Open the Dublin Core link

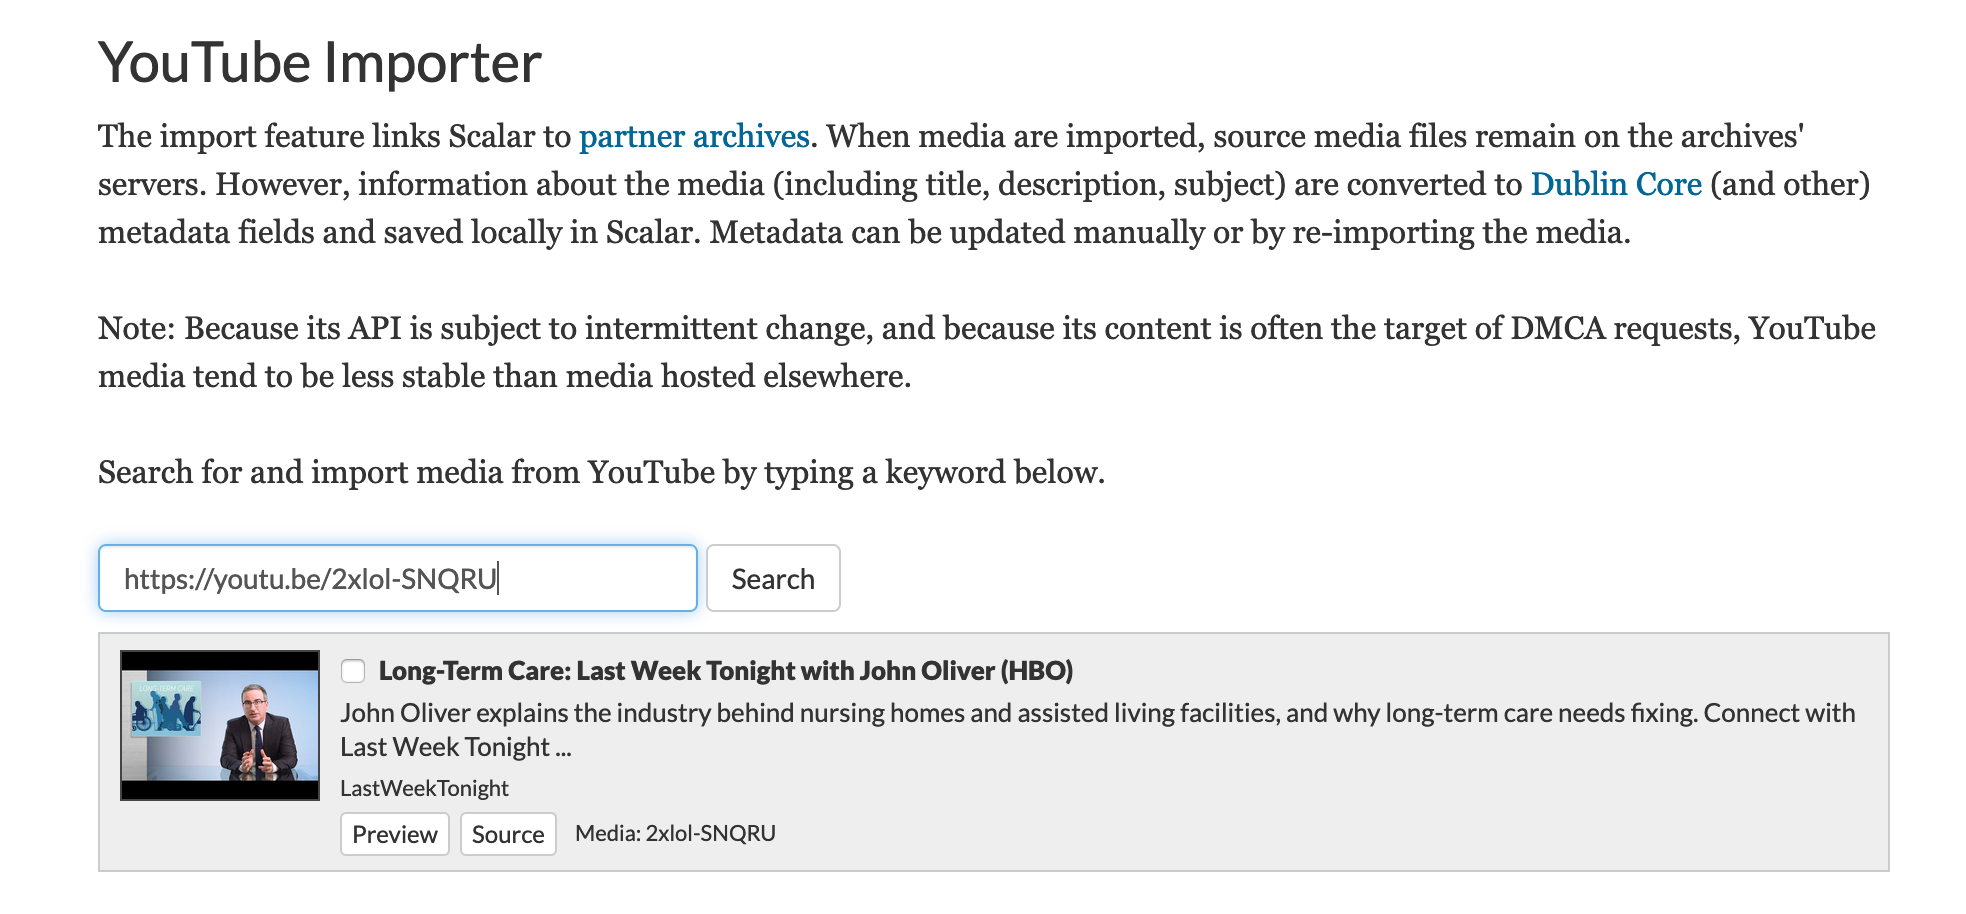(1615, 184)
